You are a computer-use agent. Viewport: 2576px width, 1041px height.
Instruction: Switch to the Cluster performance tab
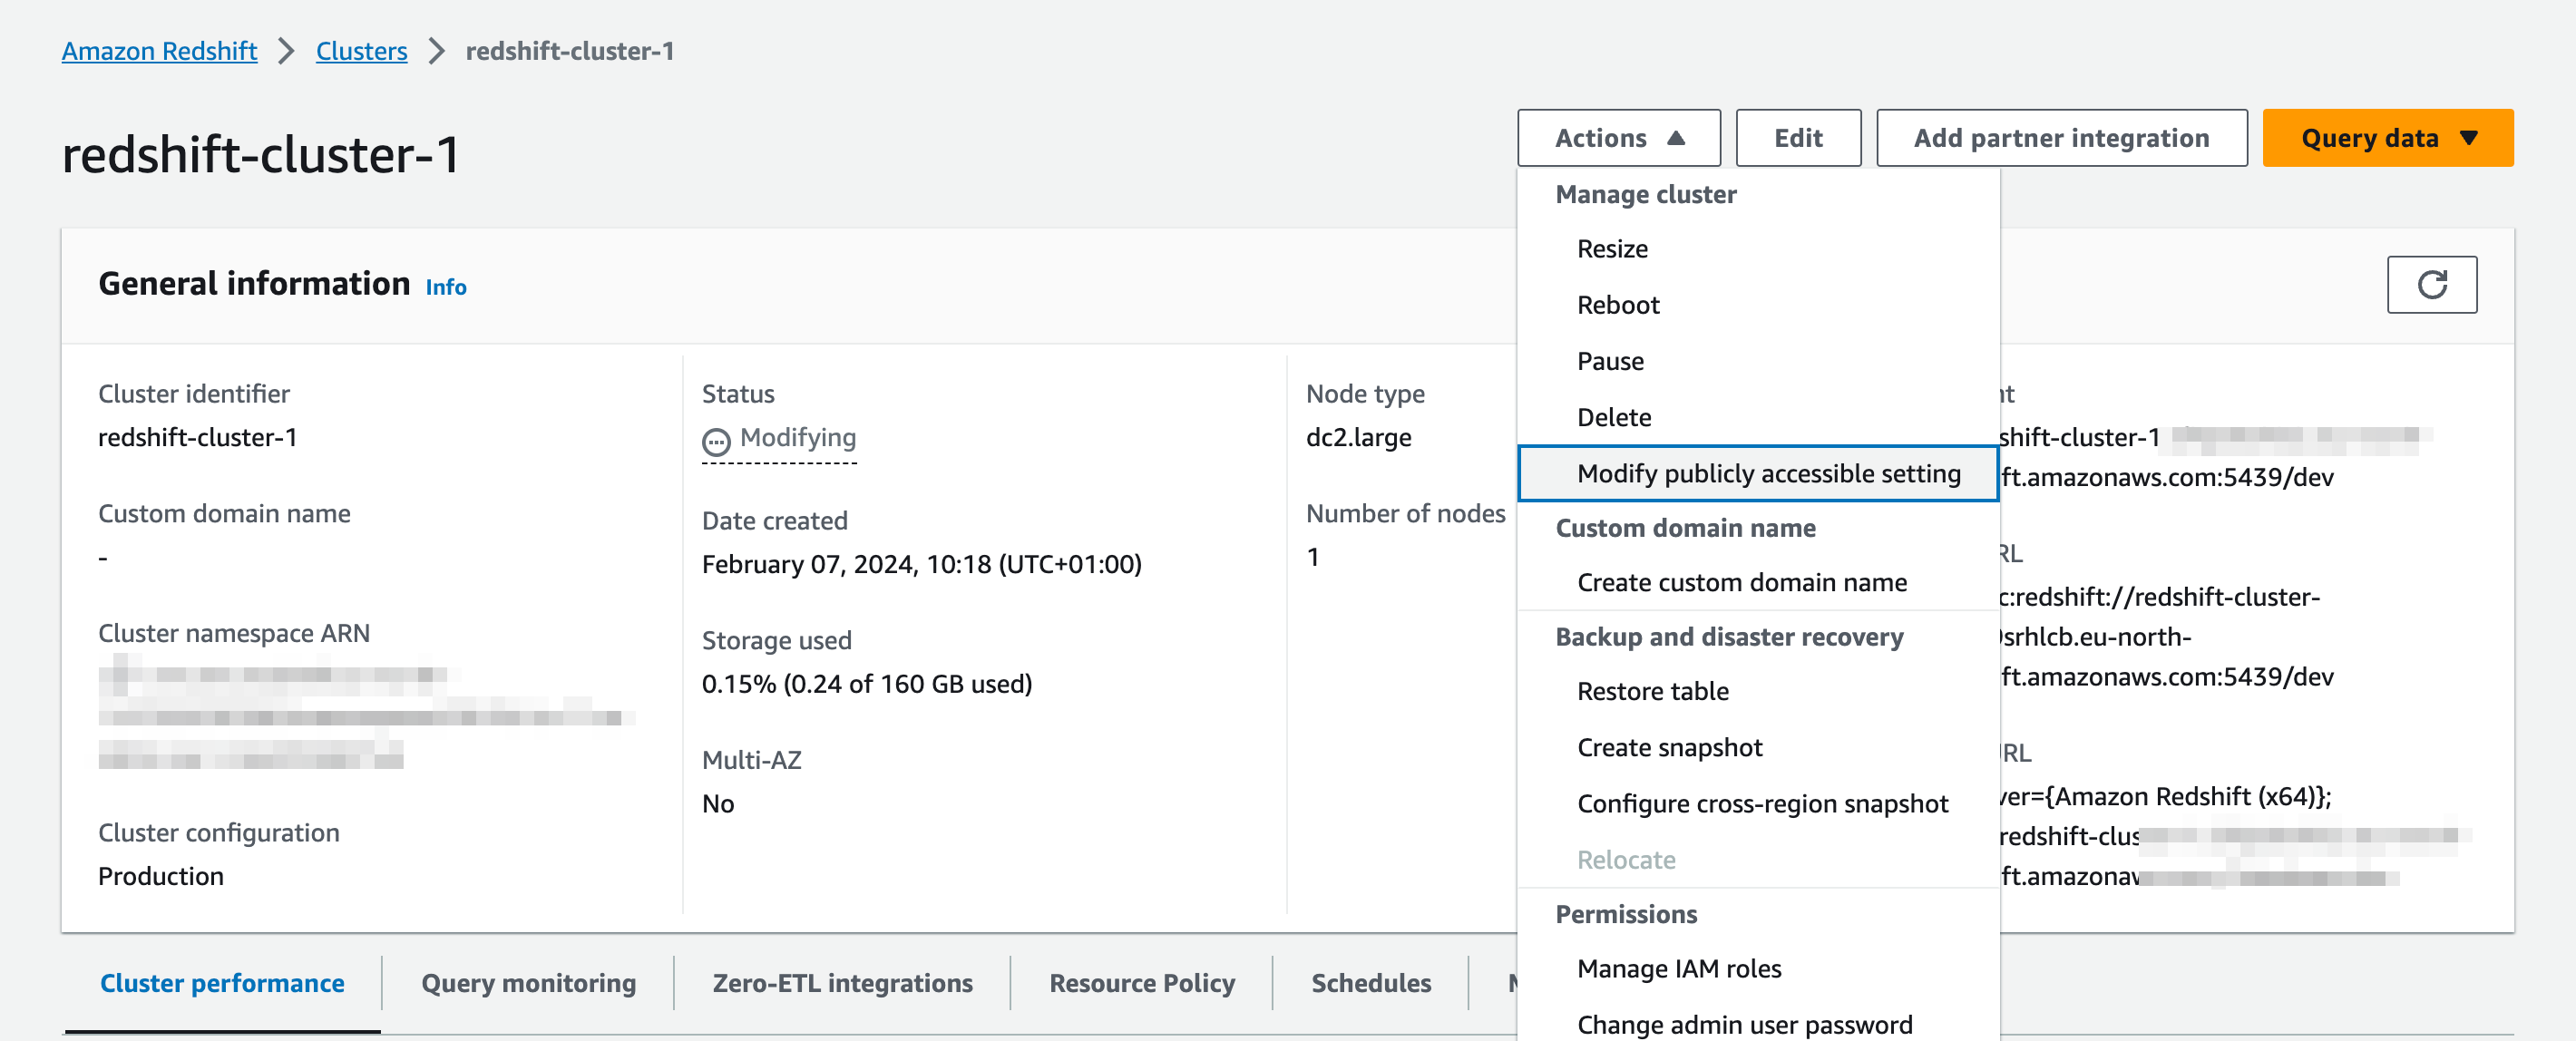tap(222, 983)
